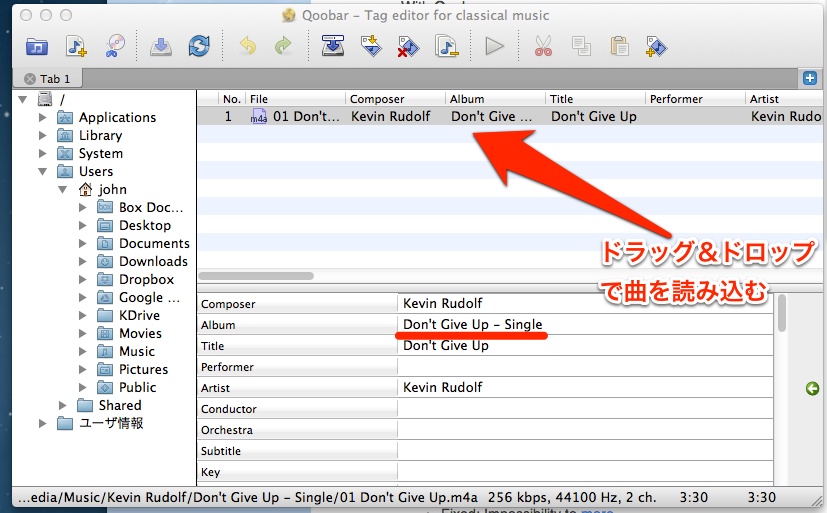The height and width of the screenshot is (513, 827).
Task: Sort by the Album column header
Action: [495, 99]
